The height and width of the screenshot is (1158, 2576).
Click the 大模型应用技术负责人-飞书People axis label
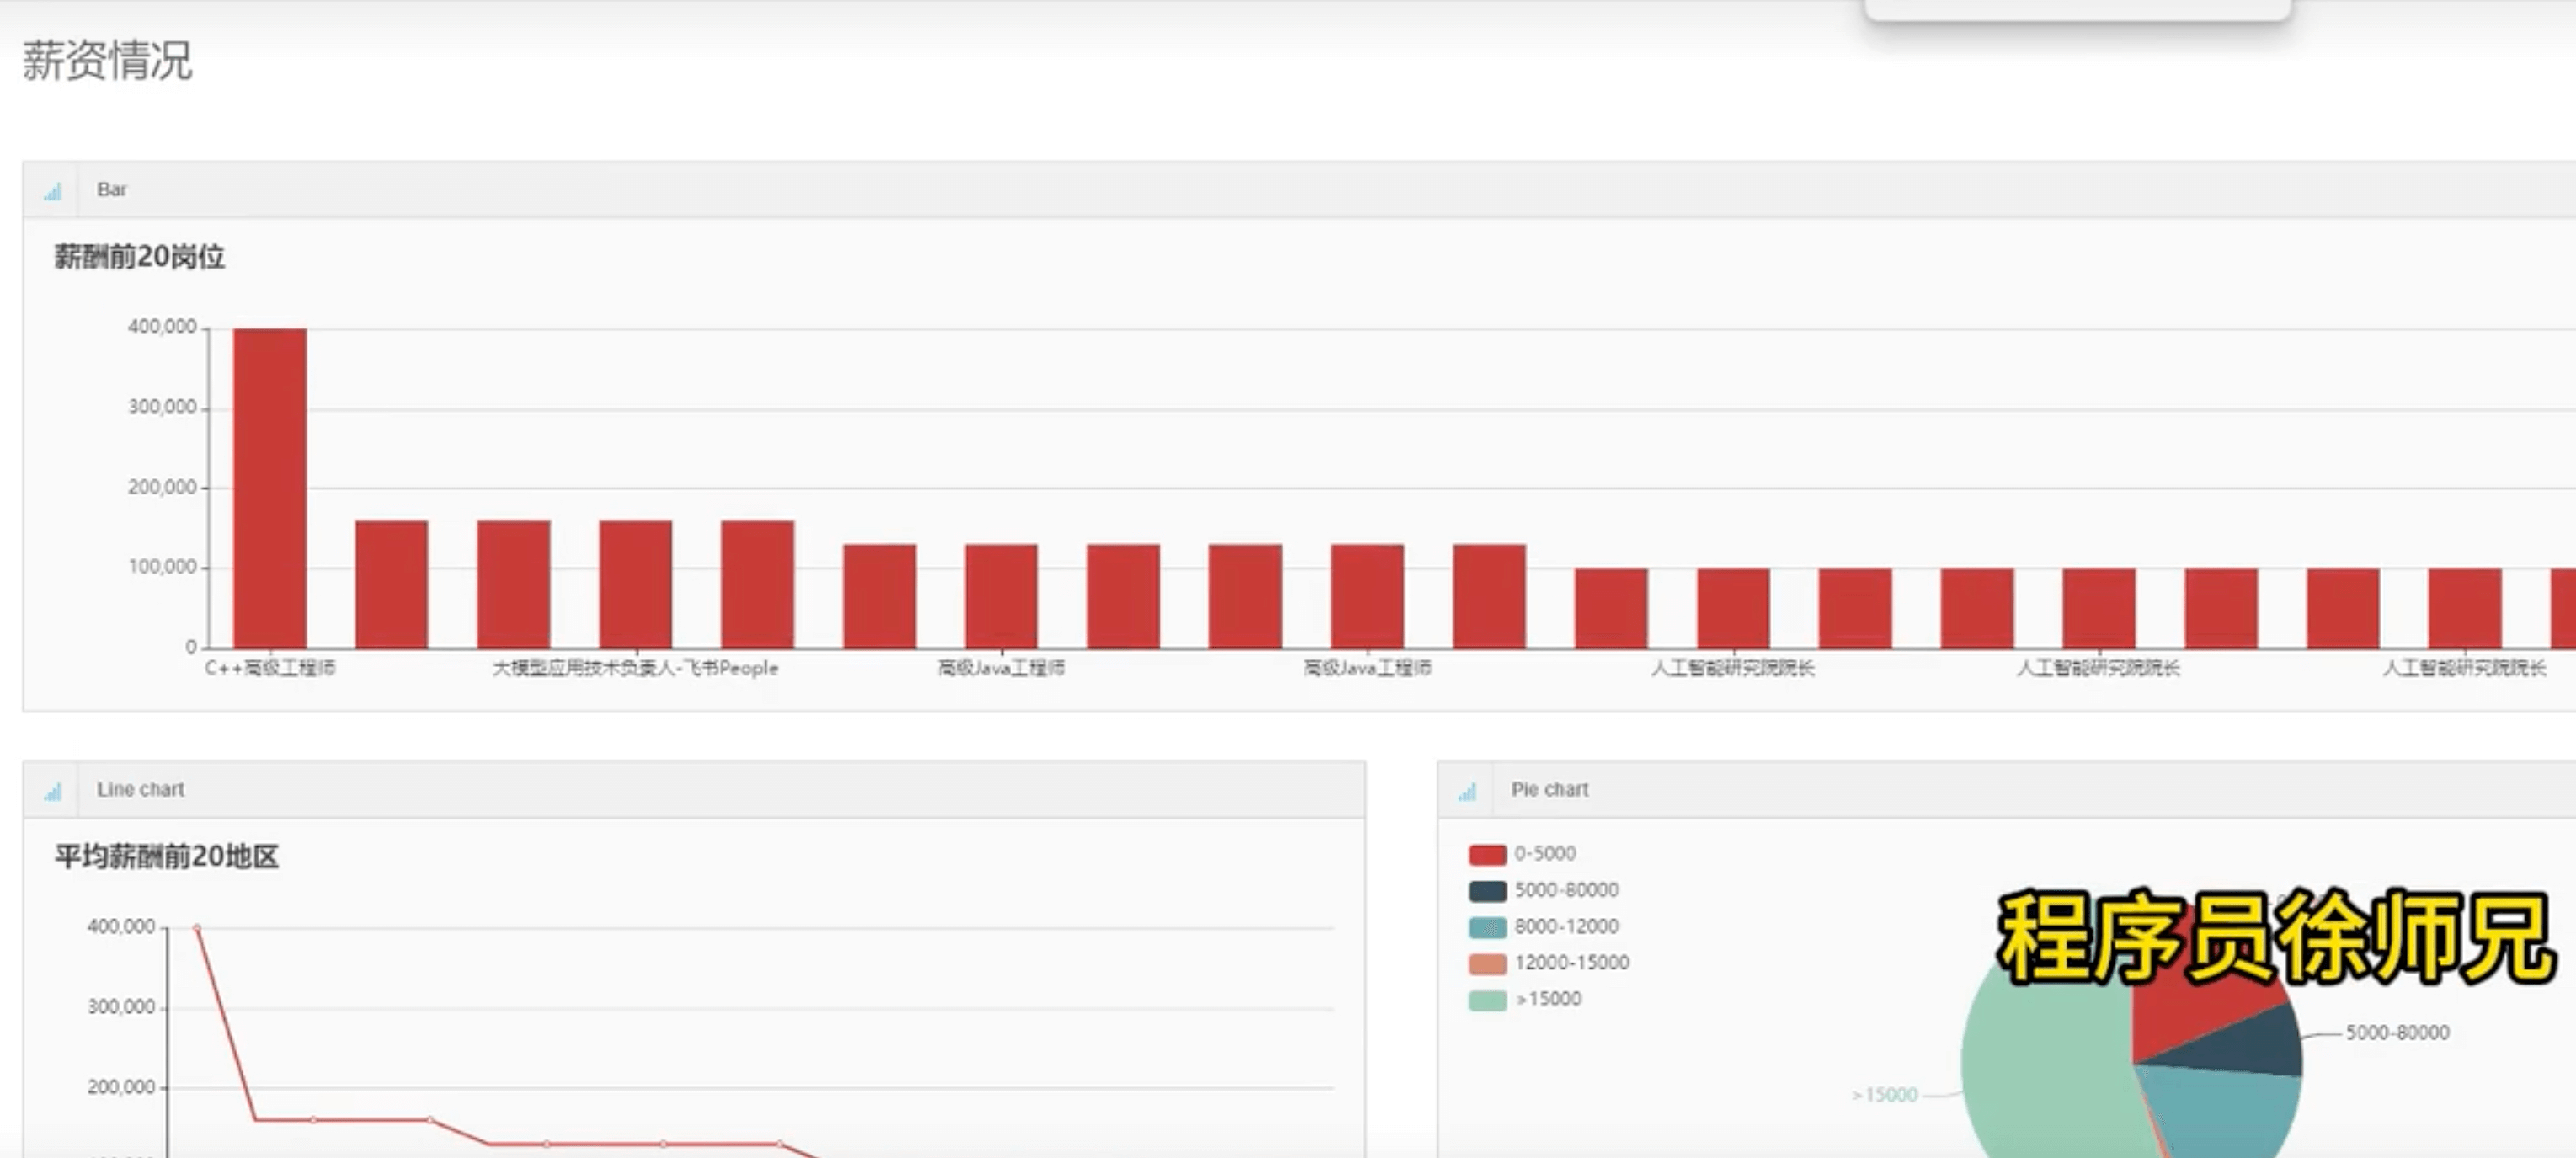(635, 667)
